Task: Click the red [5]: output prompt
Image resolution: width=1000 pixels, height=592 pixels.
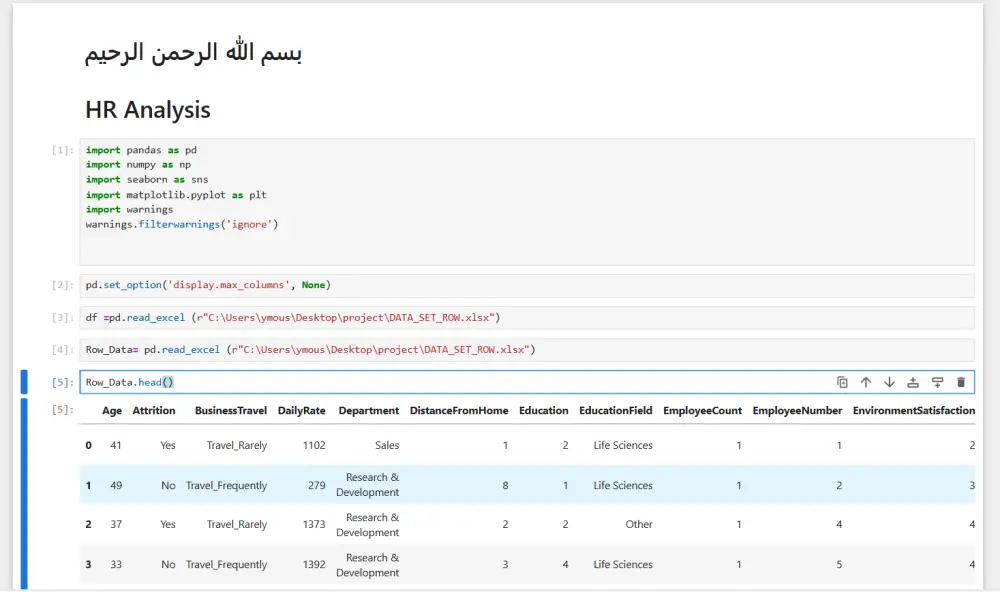Action: coord(62,410)
